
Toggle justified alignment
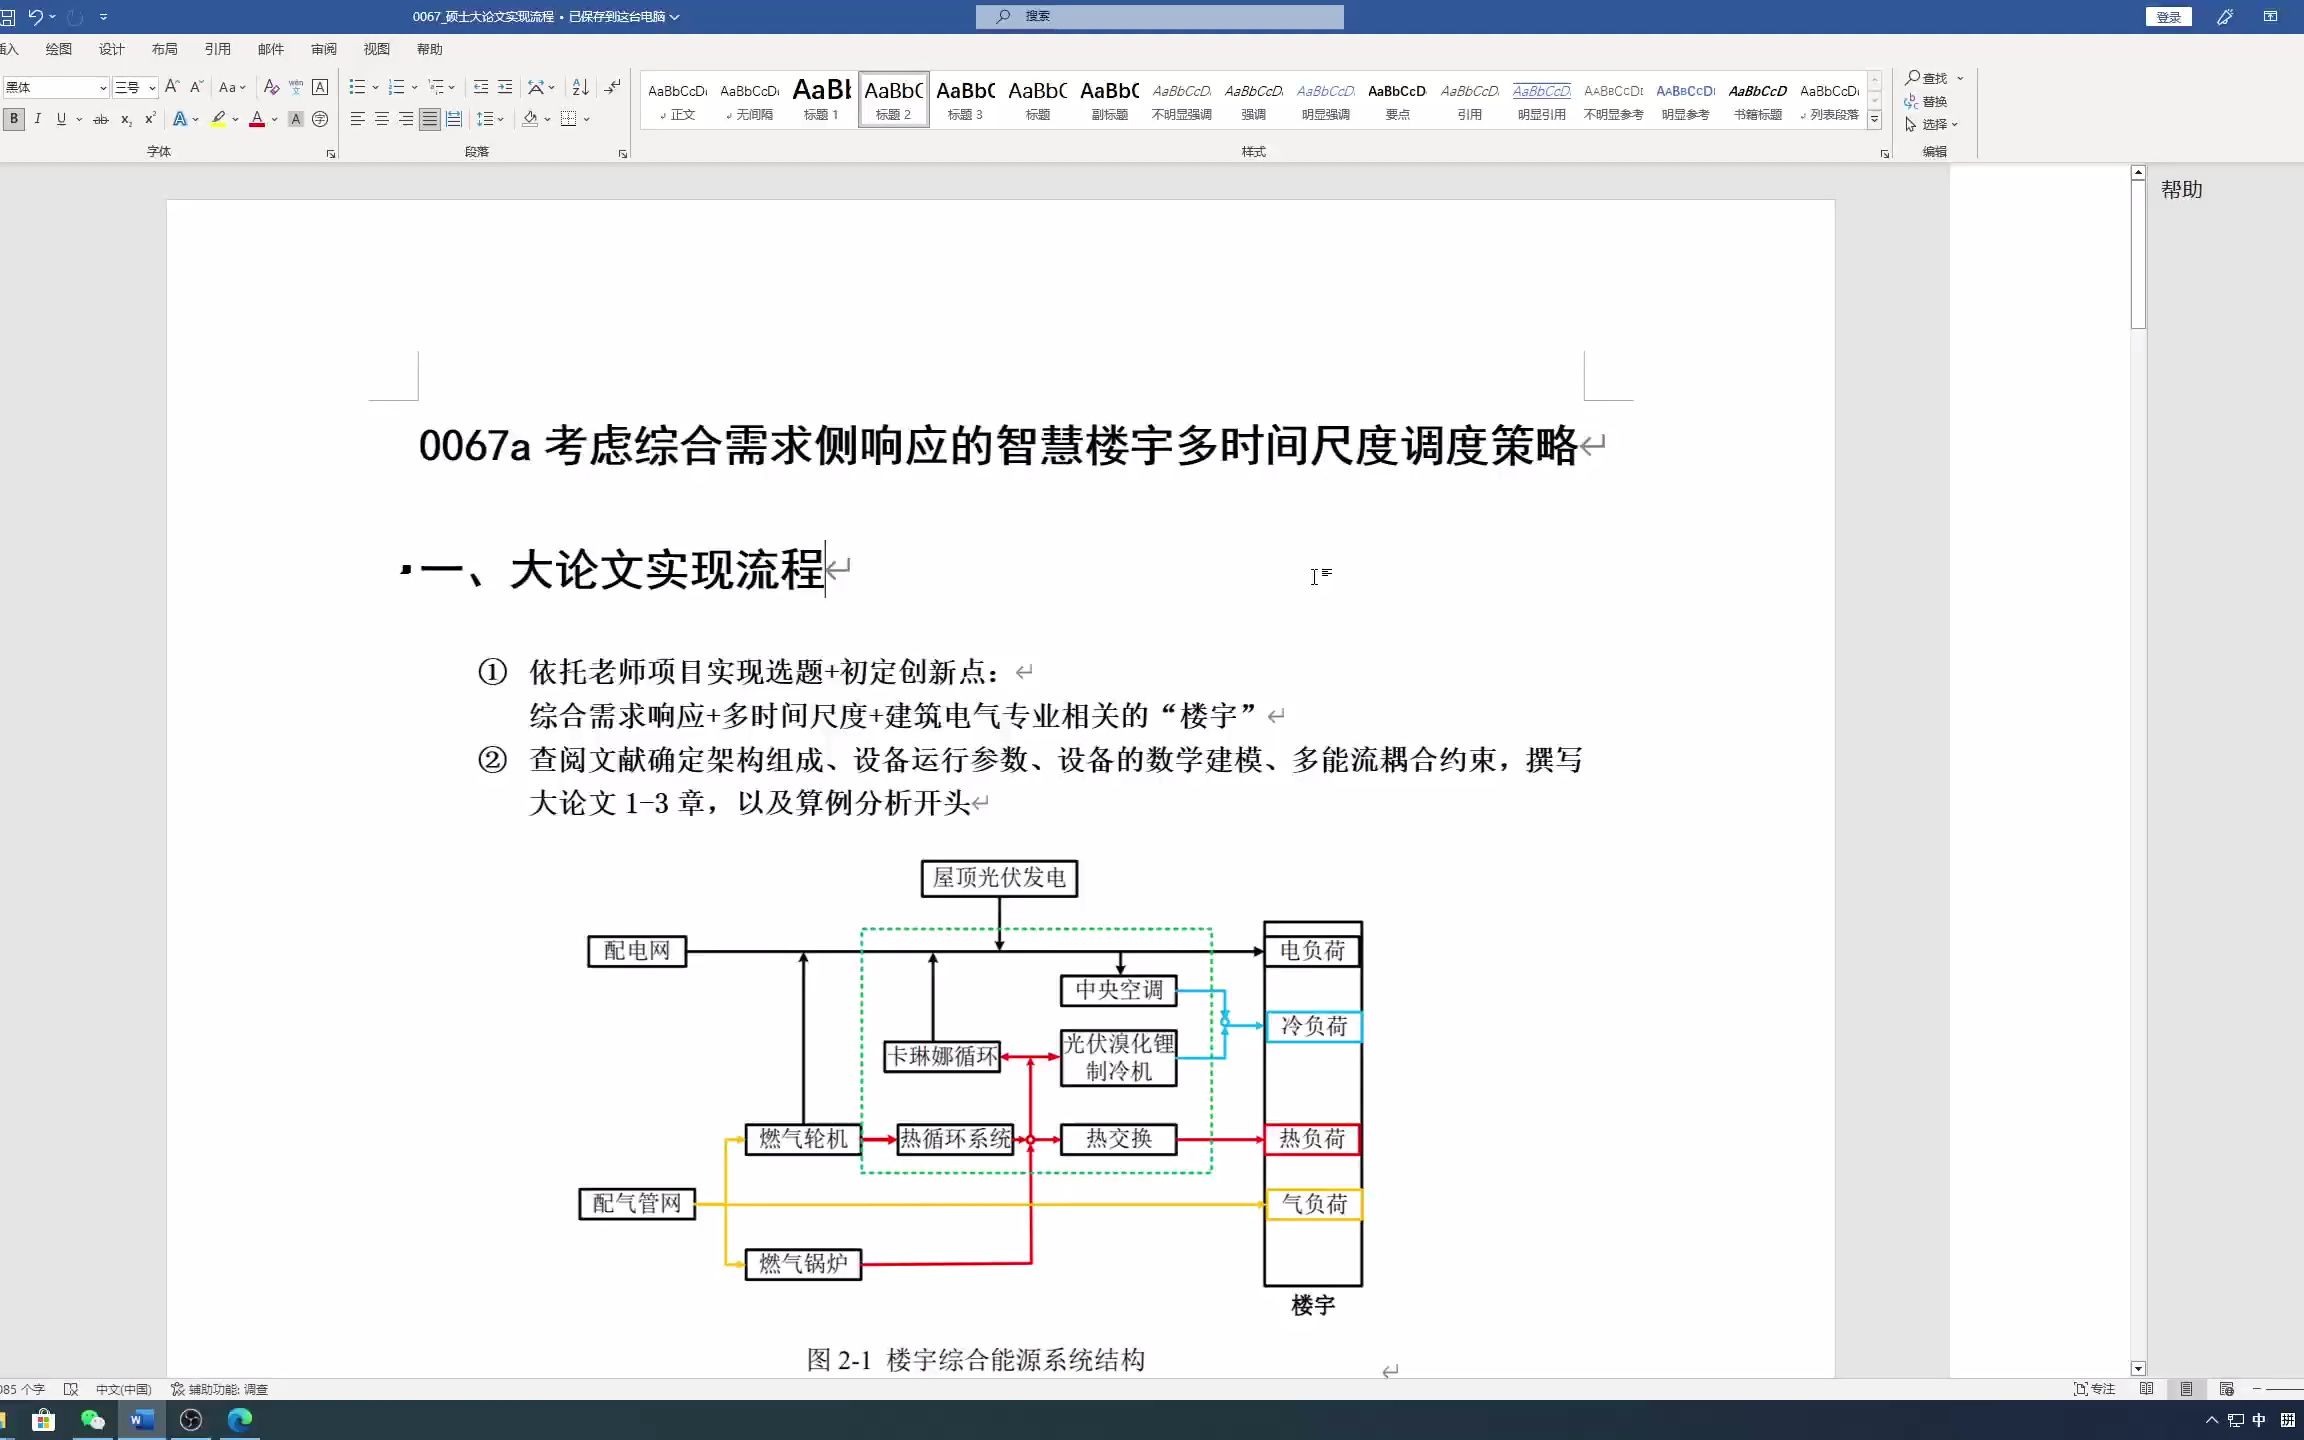click(430, 119)
